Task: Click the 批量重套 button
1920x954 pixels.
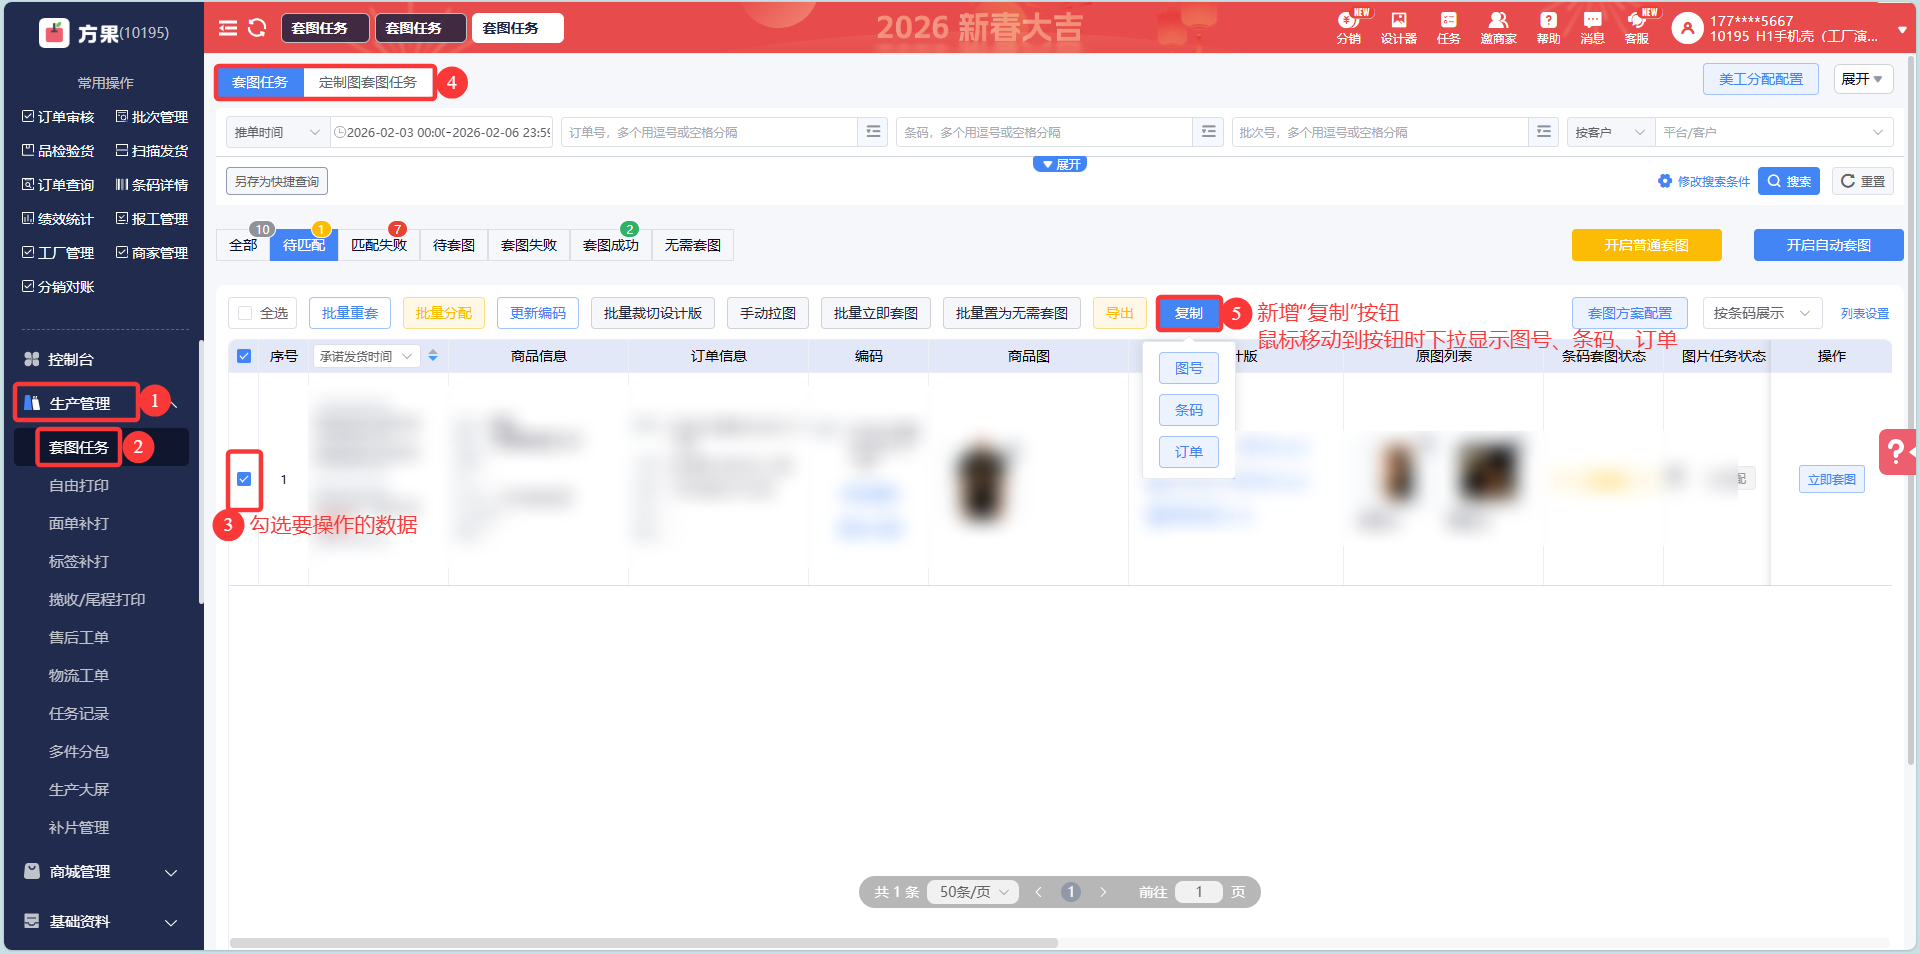Action: (350, 313)
